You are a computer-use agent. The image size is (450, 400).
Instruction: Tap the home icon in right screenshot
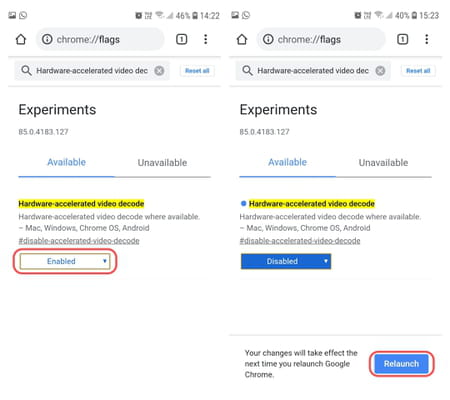click(242, 39)
